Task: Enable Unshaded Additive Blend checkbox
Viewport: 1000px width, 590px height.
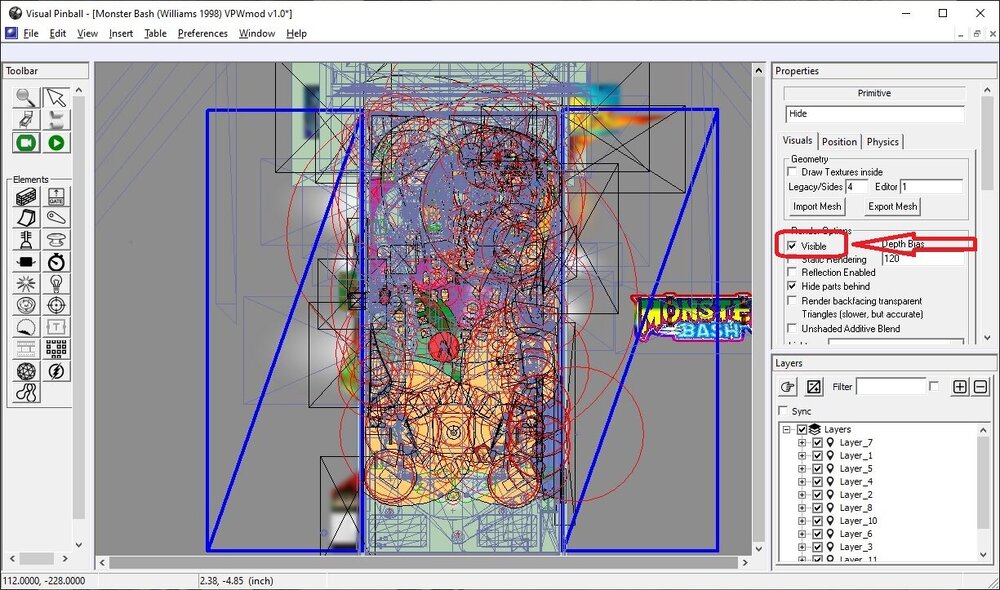Action: click(792, 328)
